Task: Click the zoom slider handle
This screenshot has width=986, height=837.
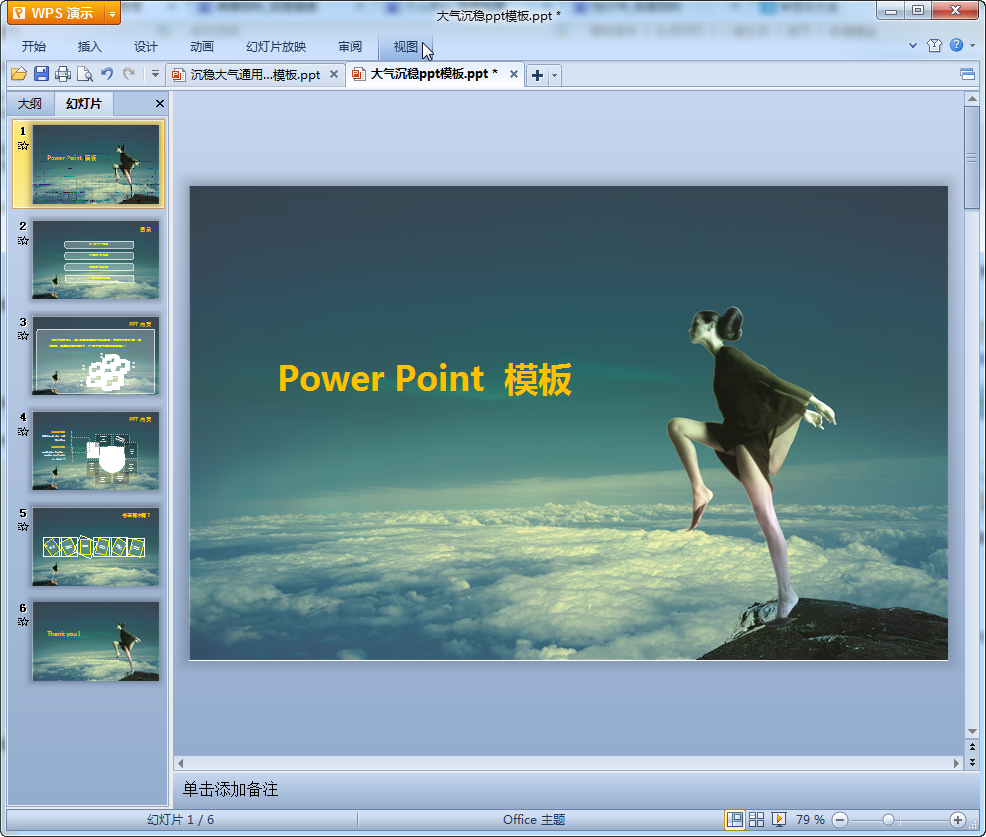Action: point(888,820)
